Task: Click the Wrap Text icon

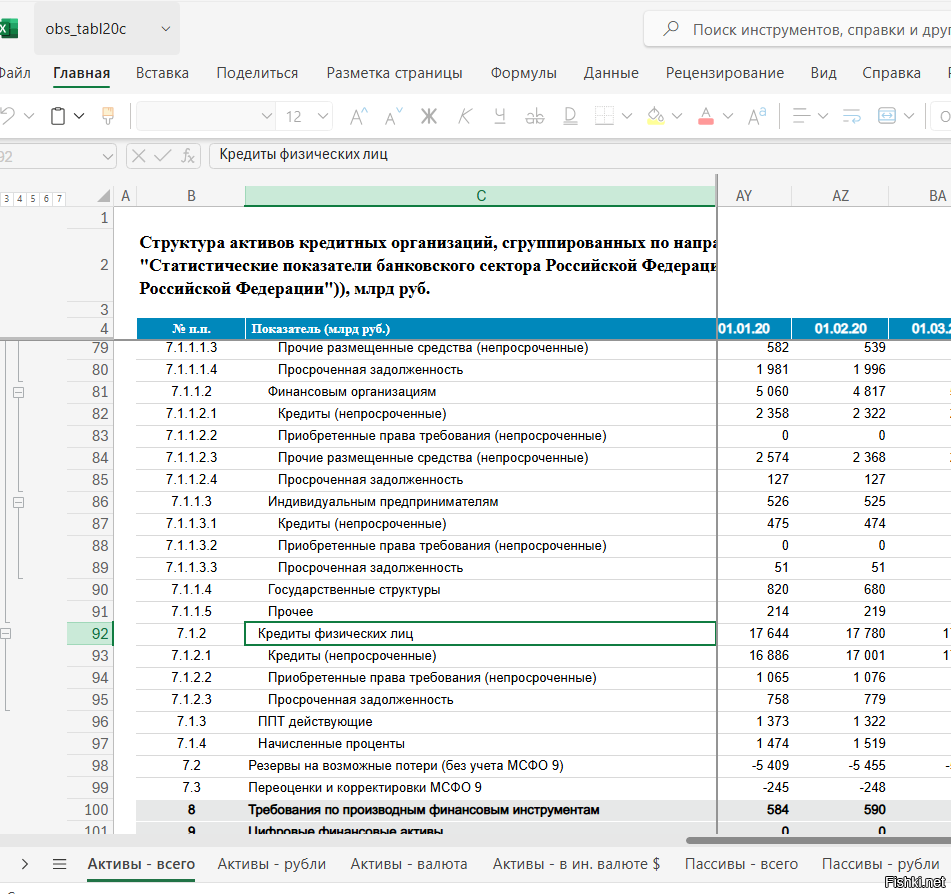Action: click(851, 116)
